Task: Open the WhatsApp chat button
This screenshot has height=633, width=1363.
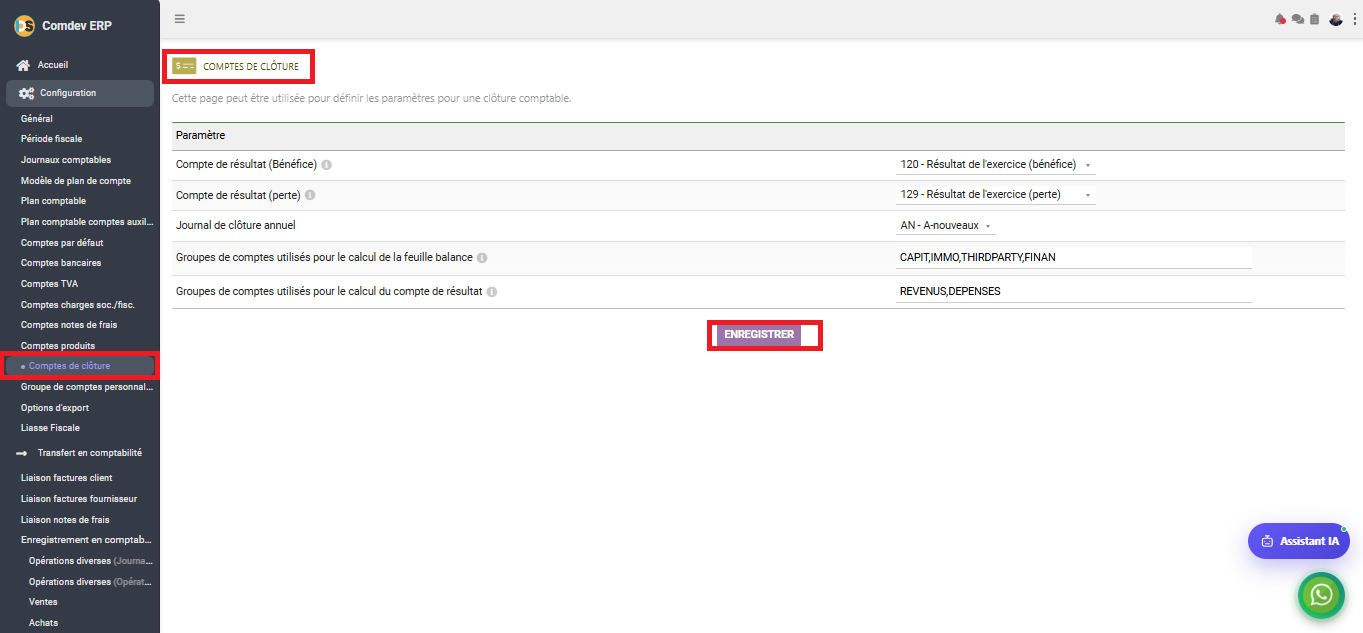Action: click(1322, 596)
